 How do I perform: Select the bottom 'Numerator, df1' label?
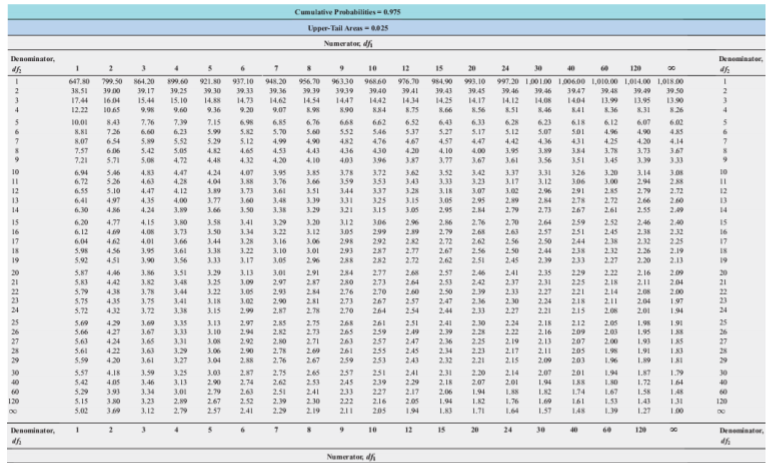tap(351, 457)
